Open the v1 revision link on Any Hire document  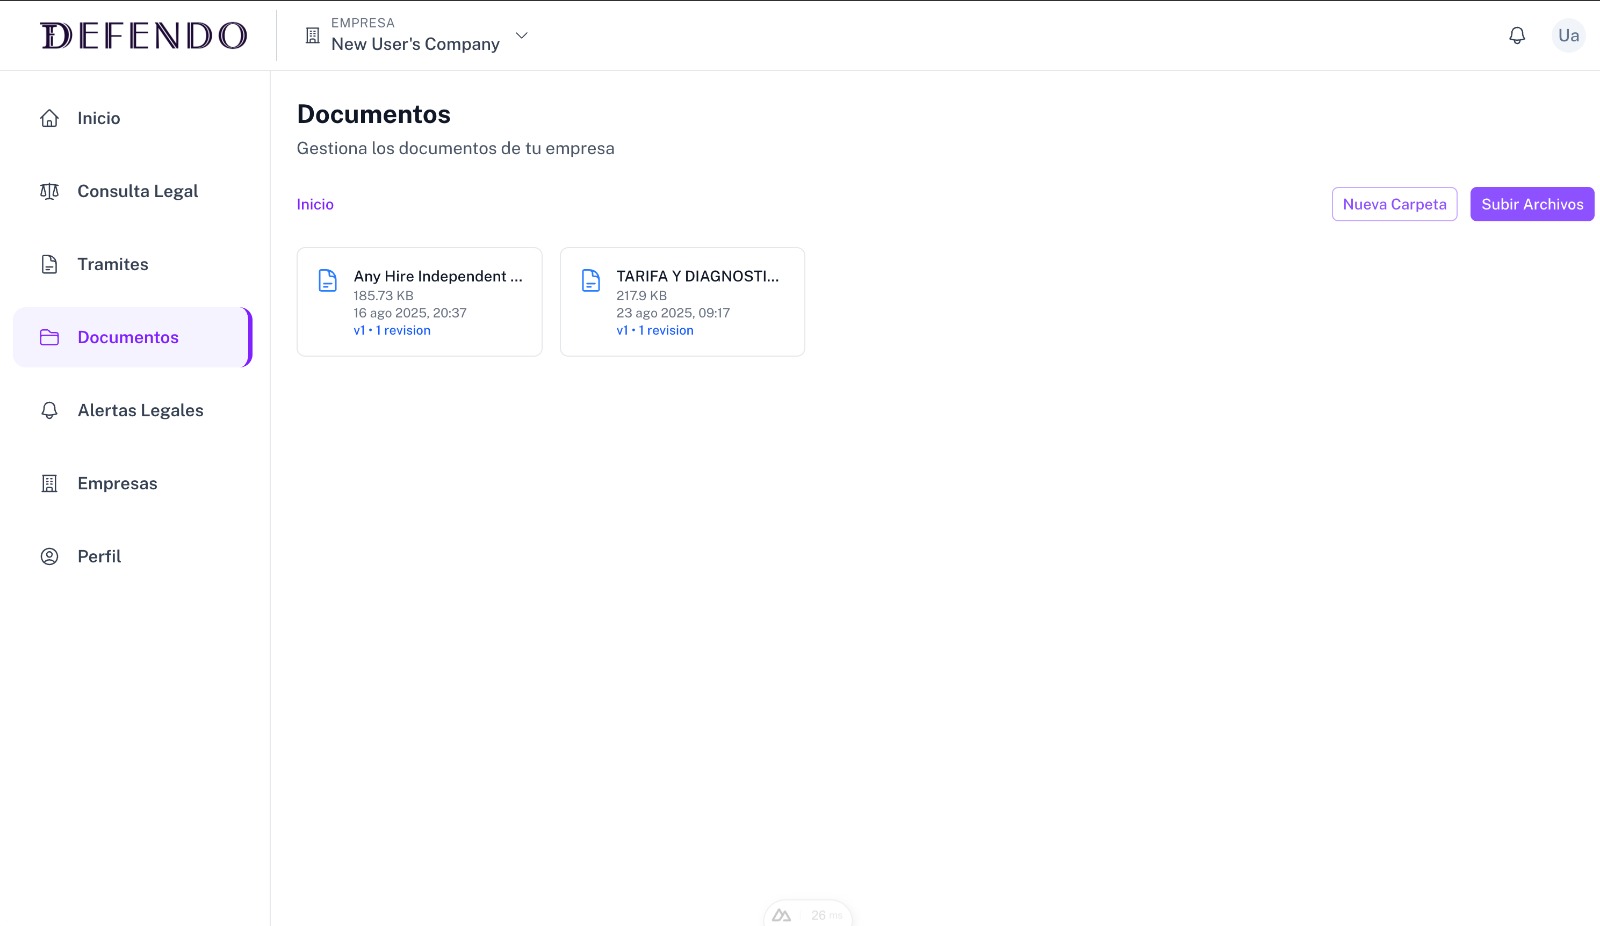(392, 330)
